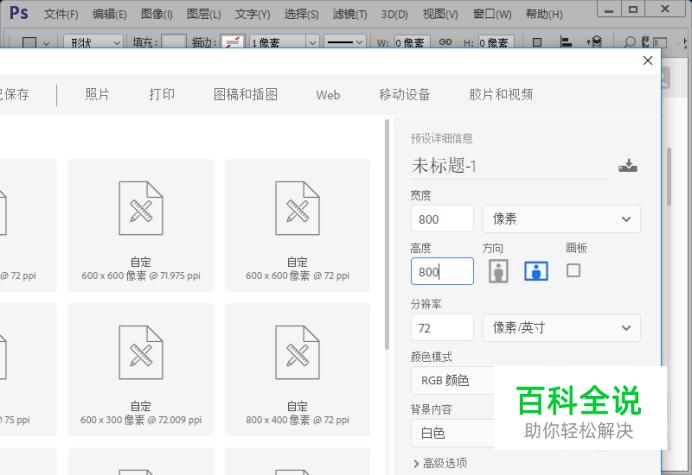Click the Ps application logo
This screenshot has height=475, width=692.
[x=19, y=13]
